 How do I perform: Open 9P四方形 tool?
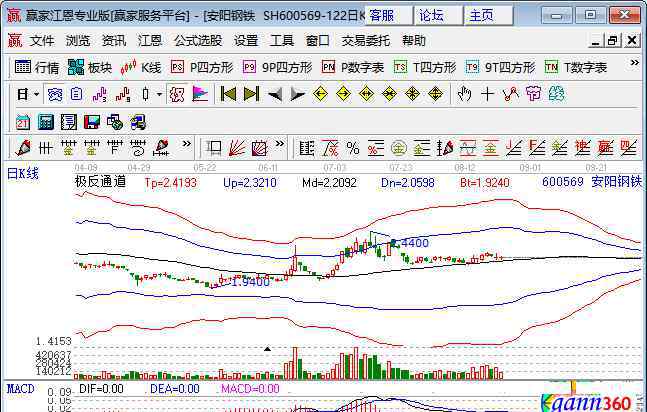(277, 67)
